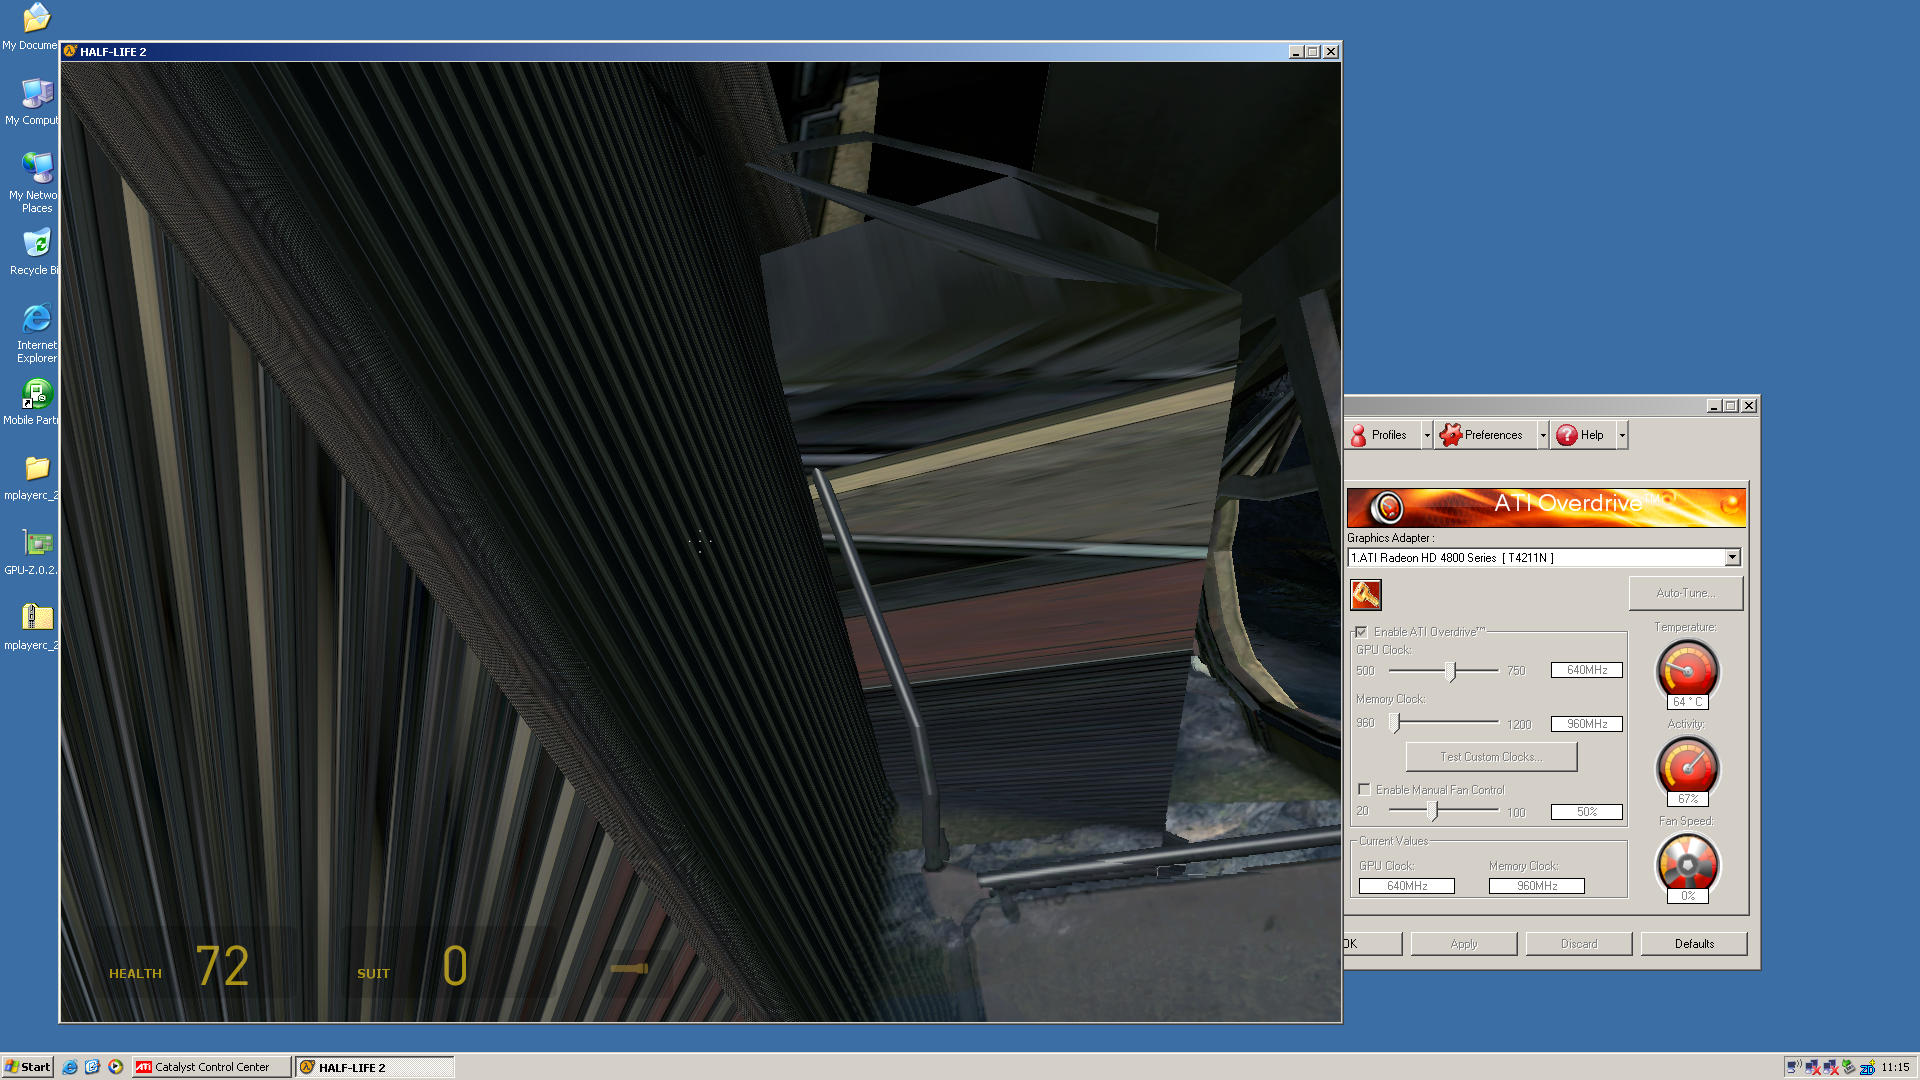This screenshot has height=1080, width=1920.
Task: Click the Overdrive lock key icon
Action: (x=1365, y=595)
